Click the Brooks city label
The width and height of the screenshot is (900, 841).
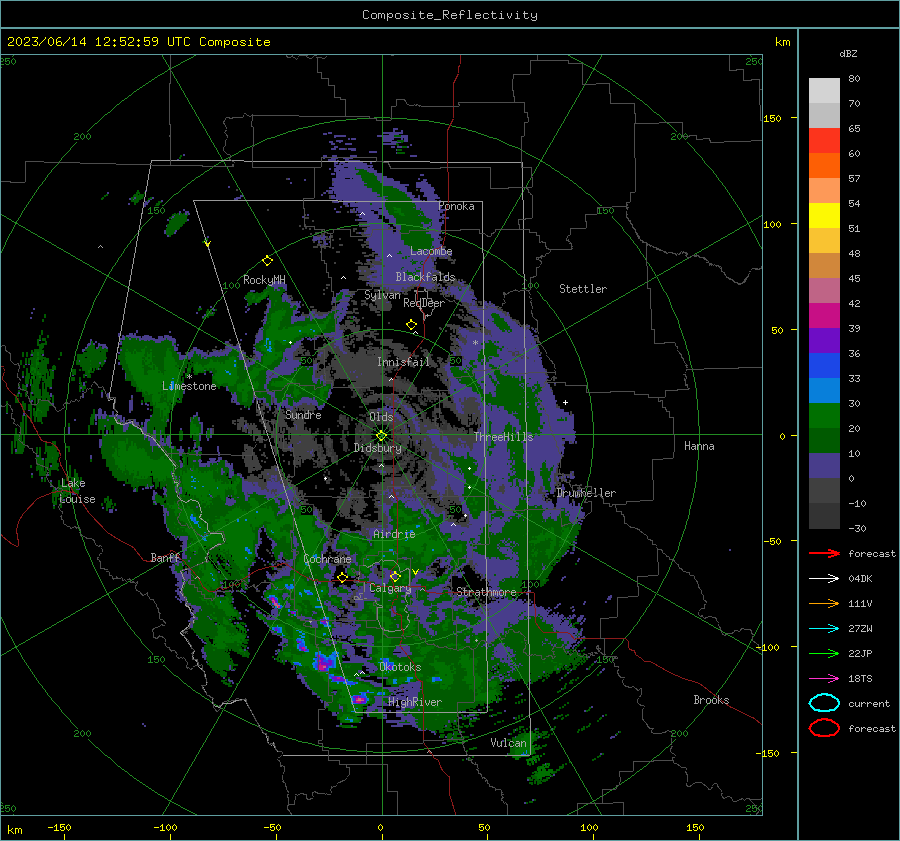coord(711,700)
